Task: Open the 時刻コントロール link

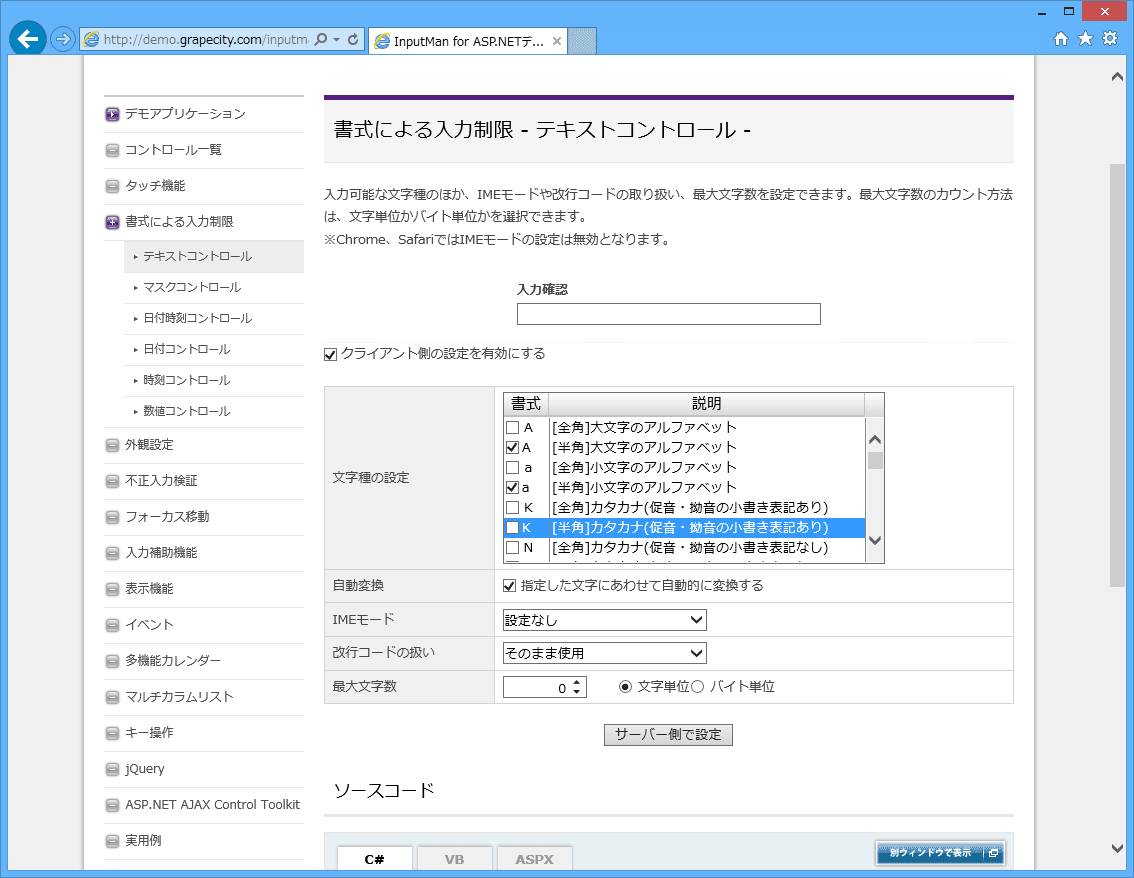Action: click(x=187, y=380)
